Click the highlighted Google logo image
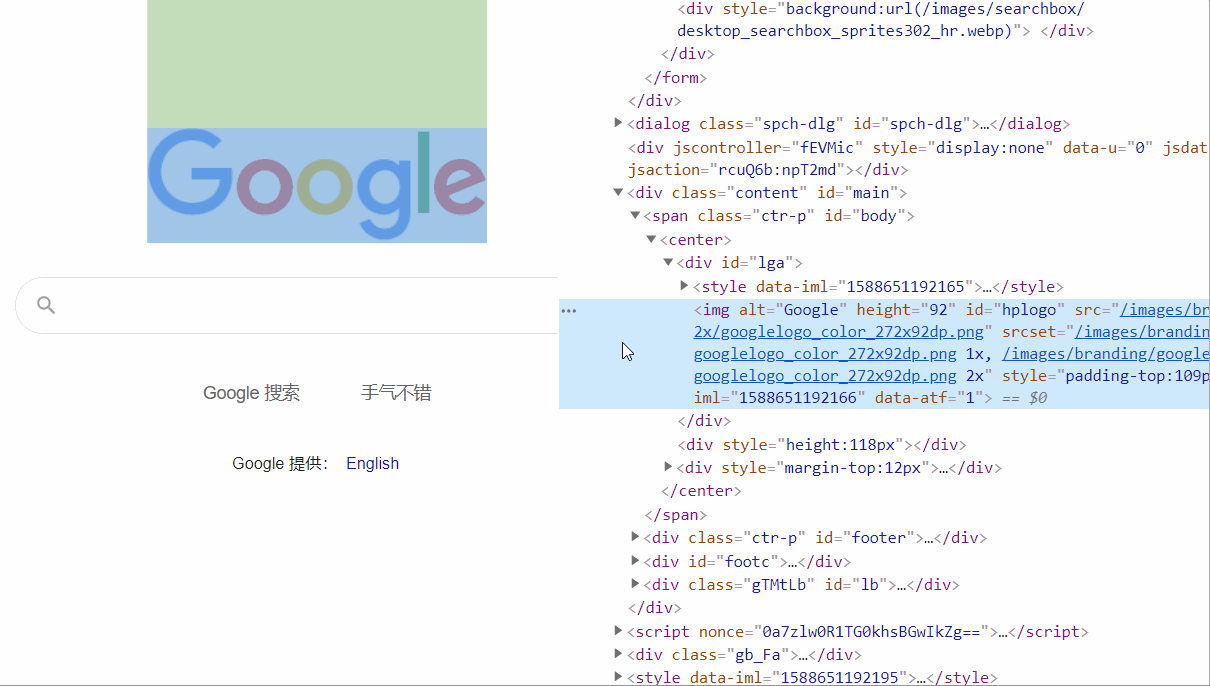The image size is (1210, 686). pyautogui.click(x=317, y=185)
